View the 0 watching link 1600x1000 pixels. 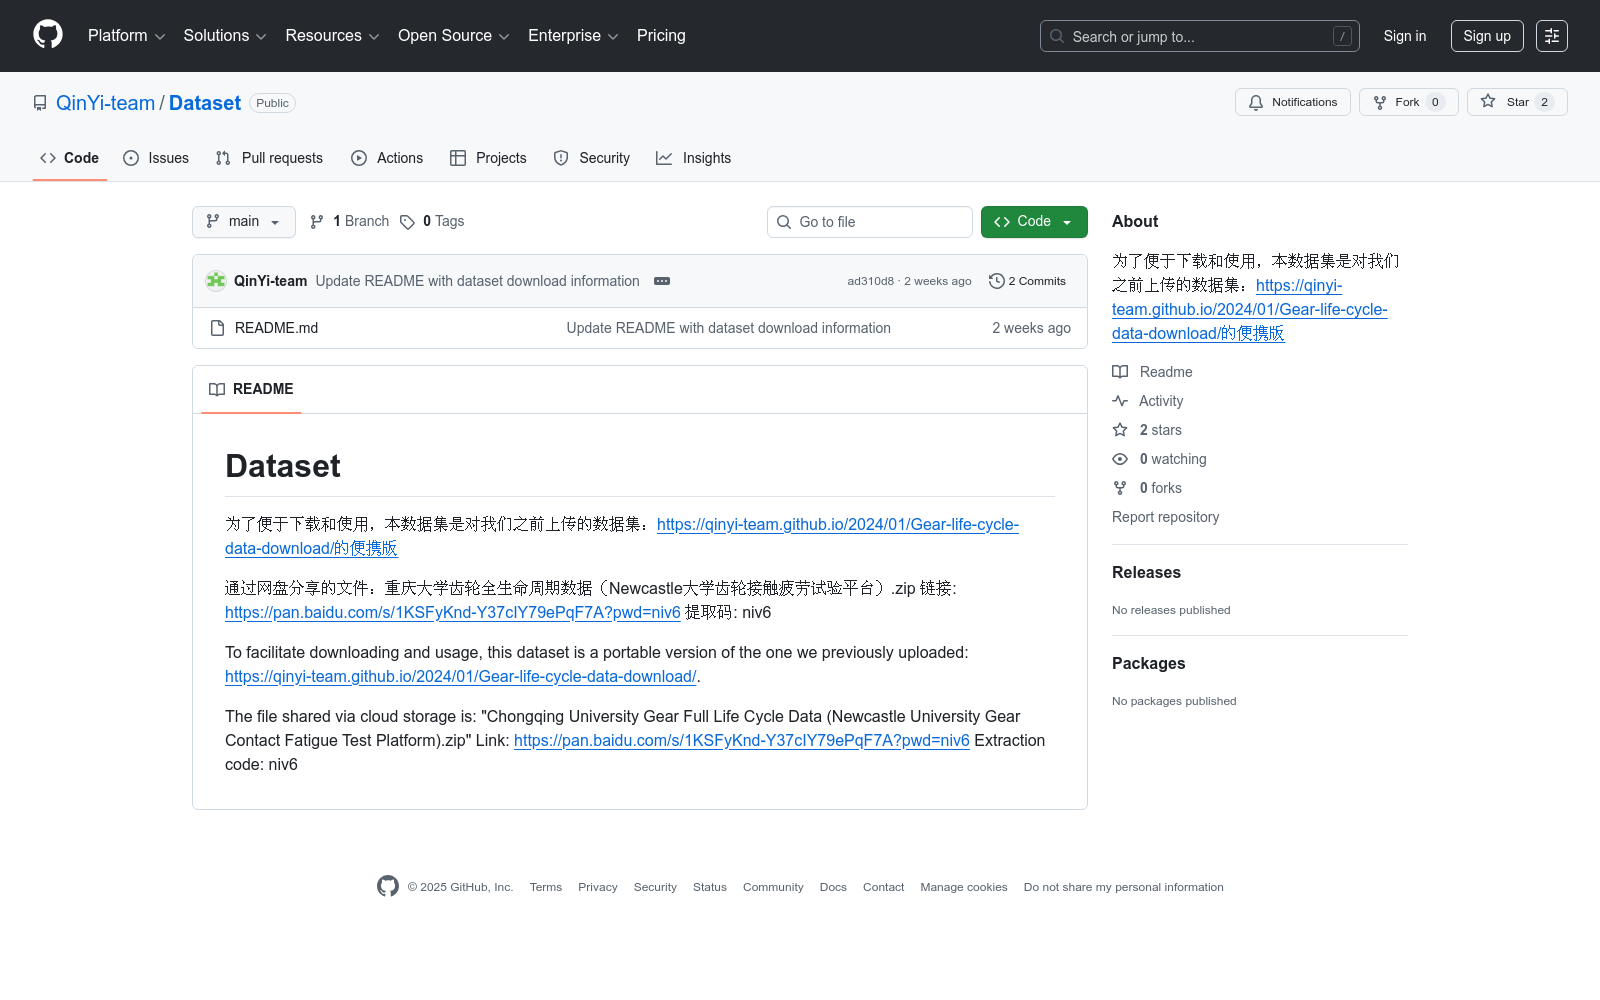pyautogui.click(x=1160, y=458)
